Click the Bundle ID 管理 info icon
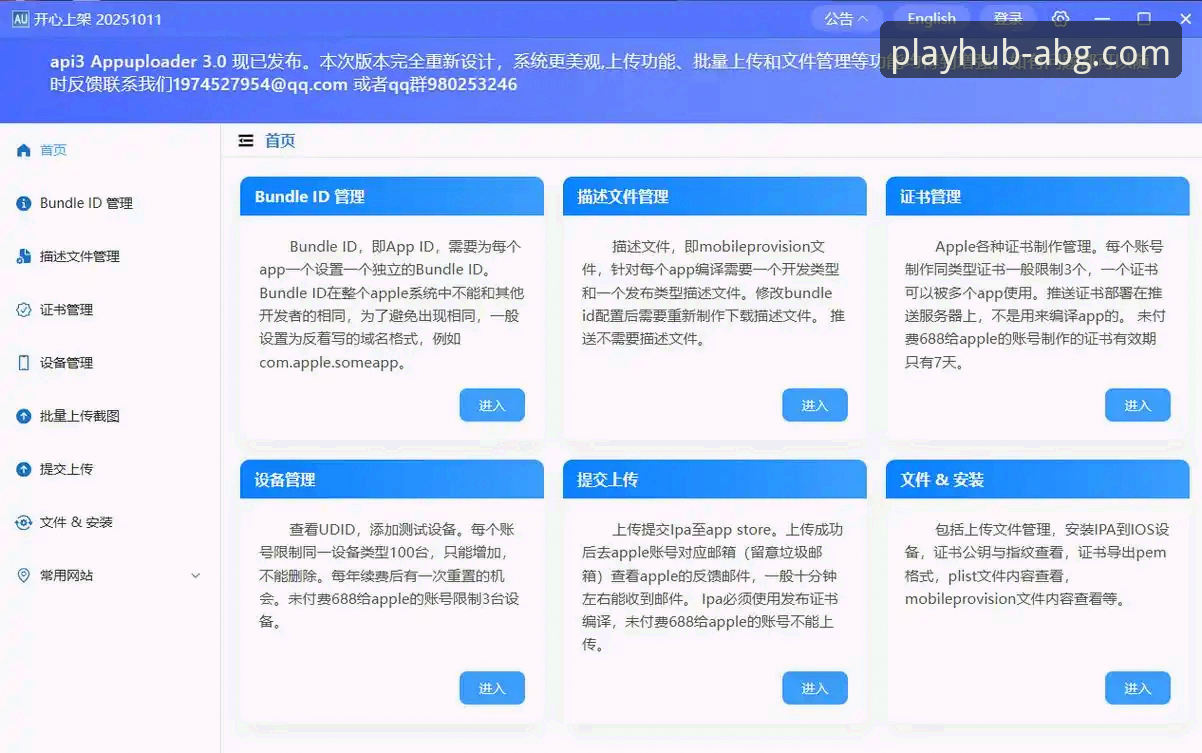 (23, 203)
